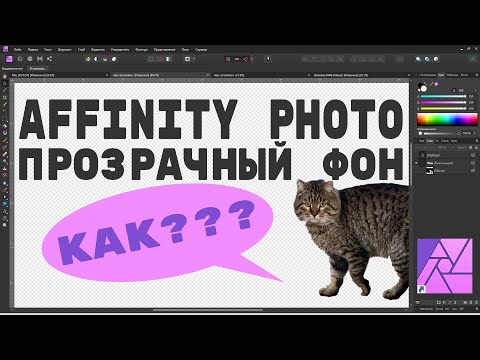Close the second document tab
The width and height of the screenshot is (480, 360).
coord(208,75)
